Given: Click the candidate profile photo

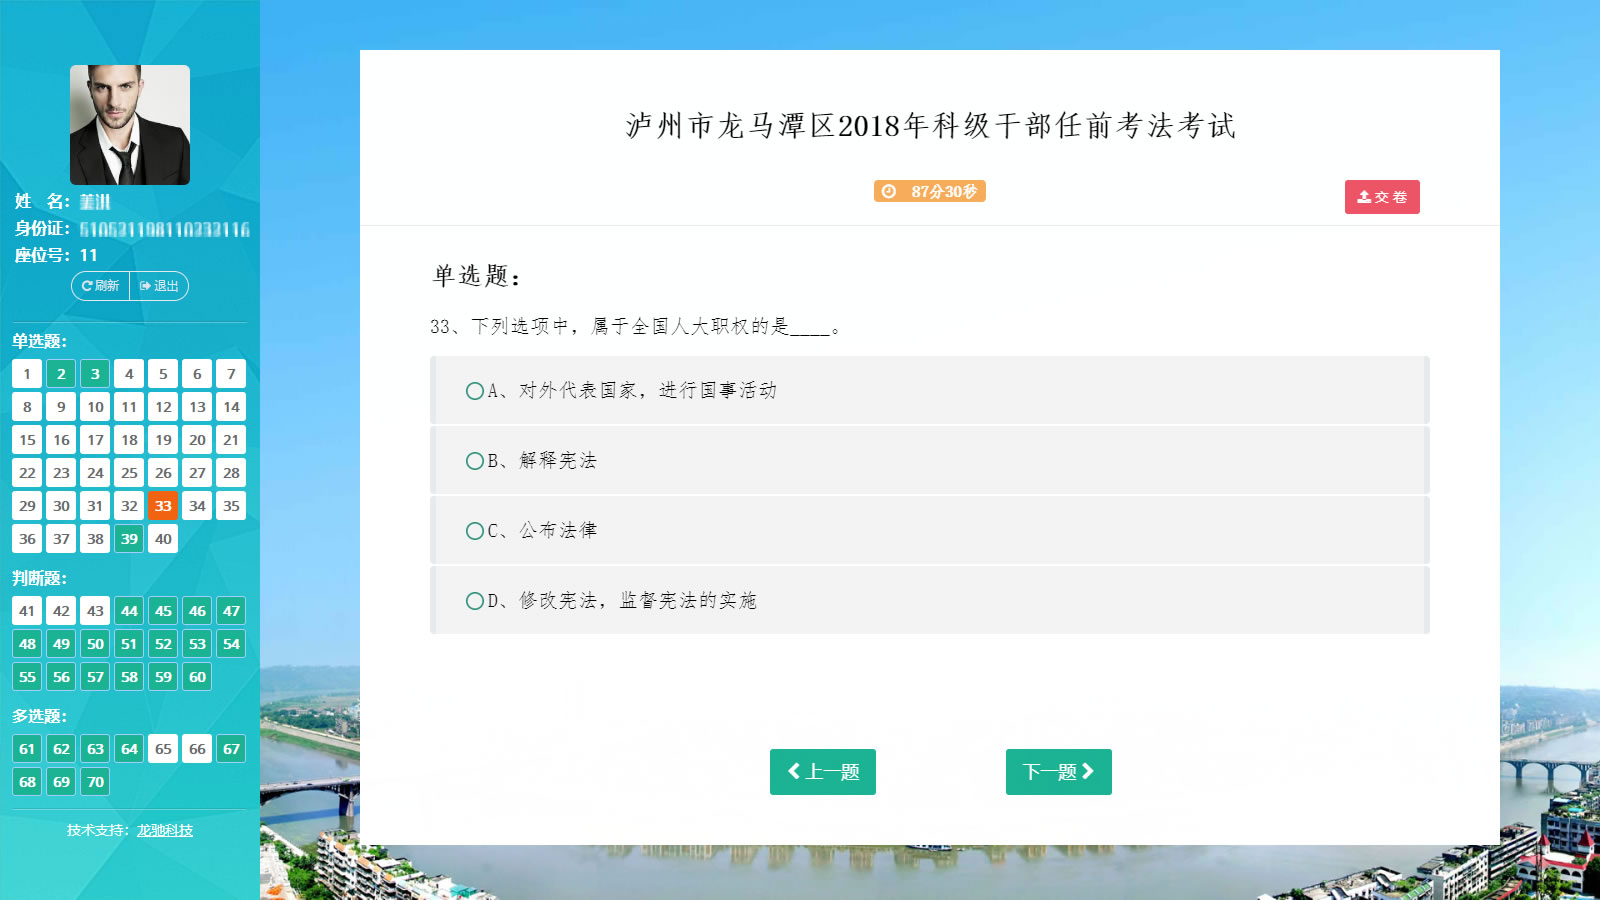Looking at the screenshot, I should tap(130, 125).
